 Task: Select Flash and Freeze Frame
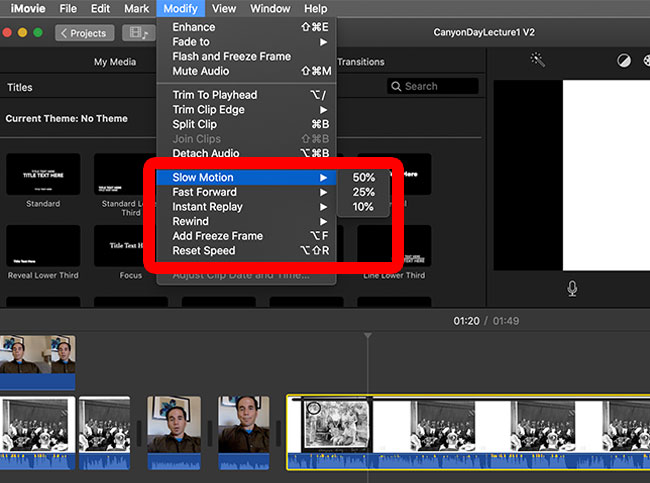pos(246,56)
